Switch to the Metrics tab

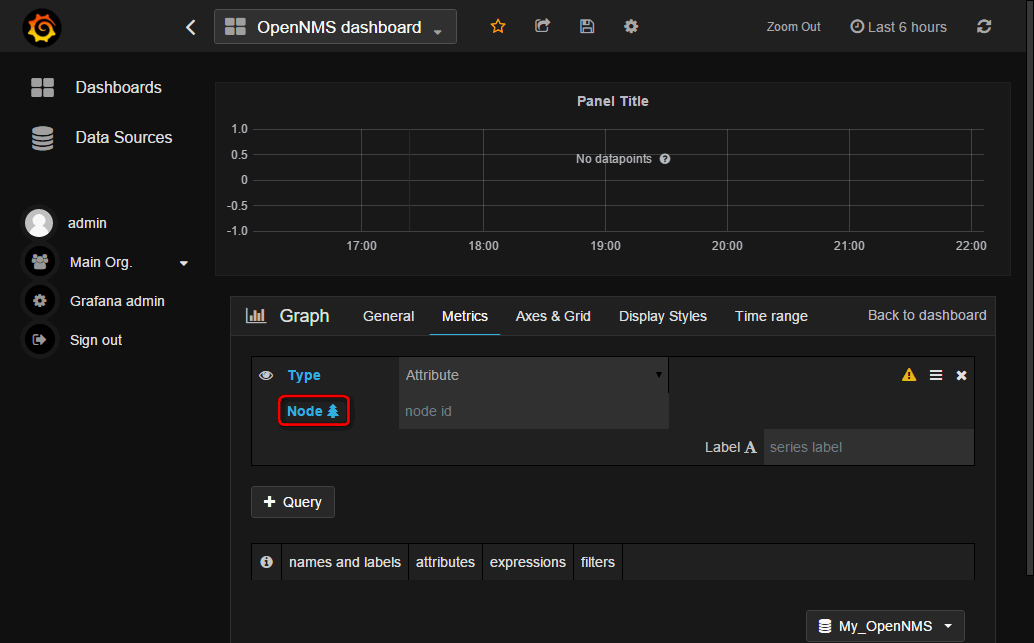(465, 317)
